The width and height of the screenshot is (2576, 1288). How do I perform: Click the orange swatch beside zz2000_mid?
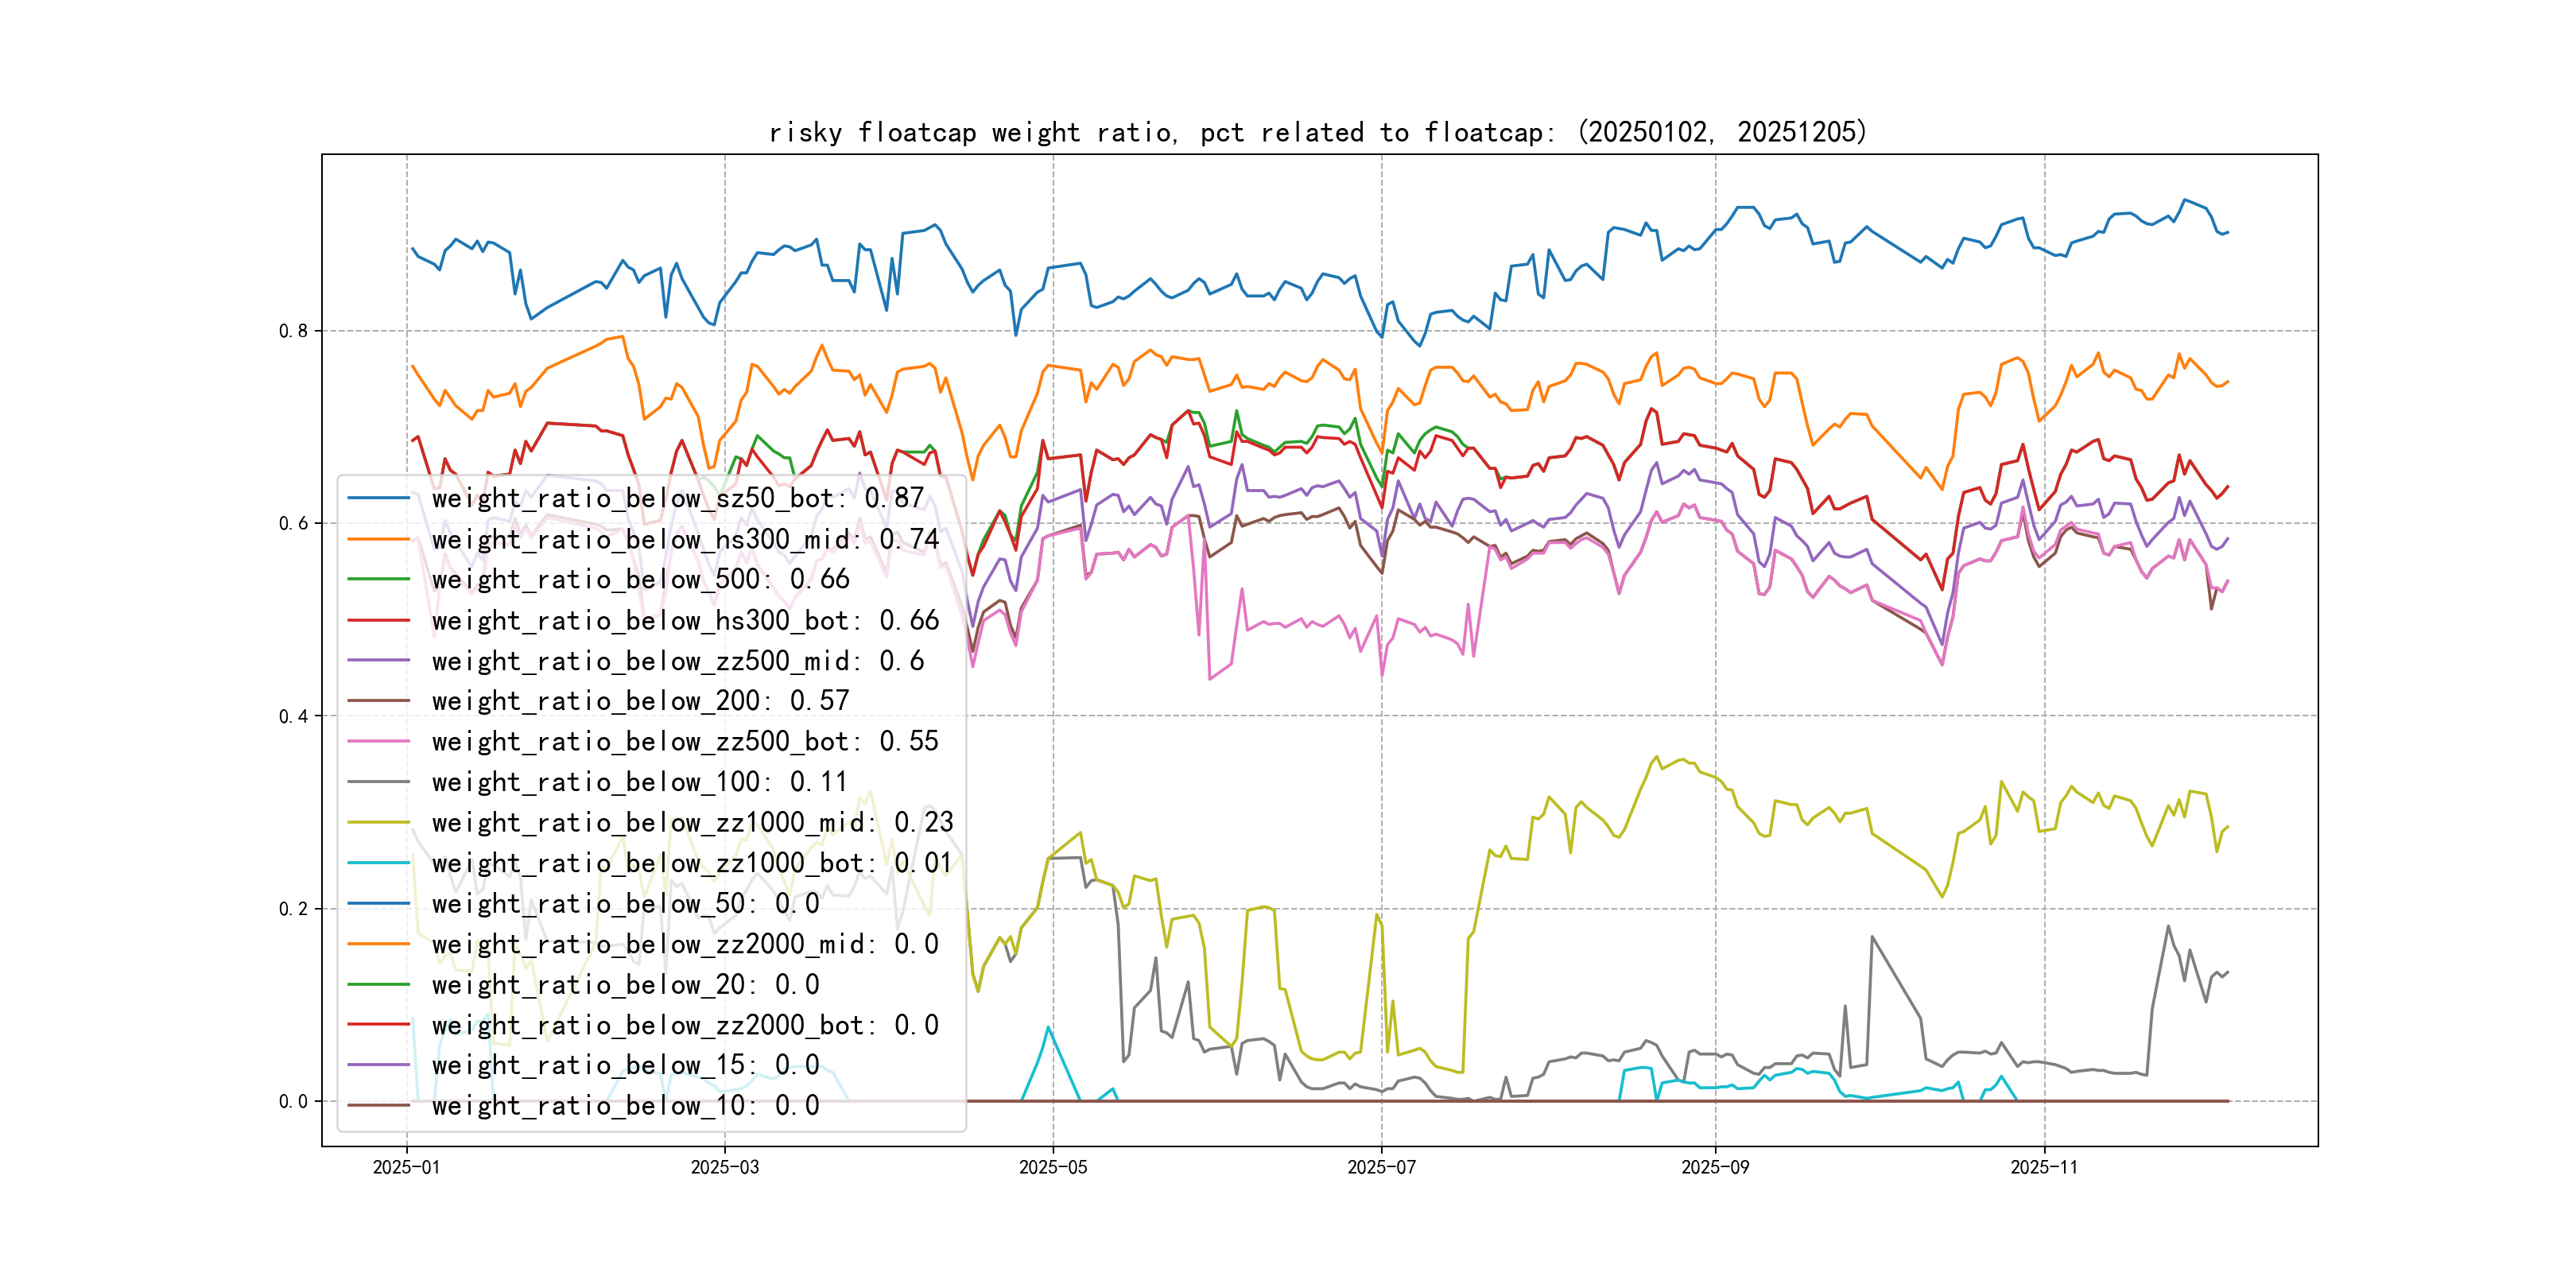pyautogui.click(x=378, y=944)
